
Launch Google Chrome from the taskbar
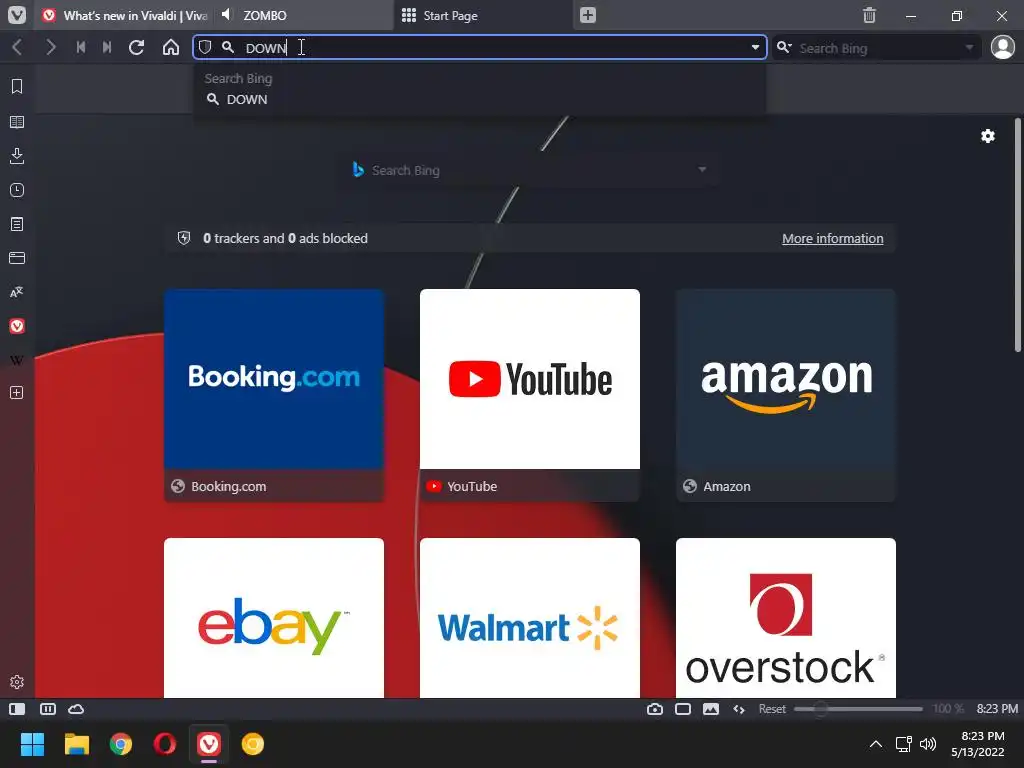(x=121, y=744)
